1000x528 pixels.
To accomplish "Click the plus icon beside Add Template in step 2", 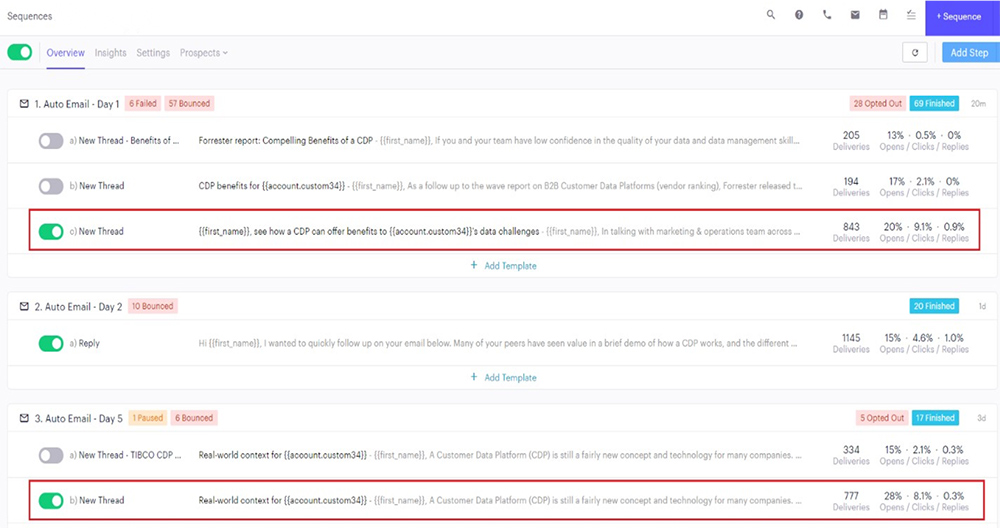I will tap(474, 377).
